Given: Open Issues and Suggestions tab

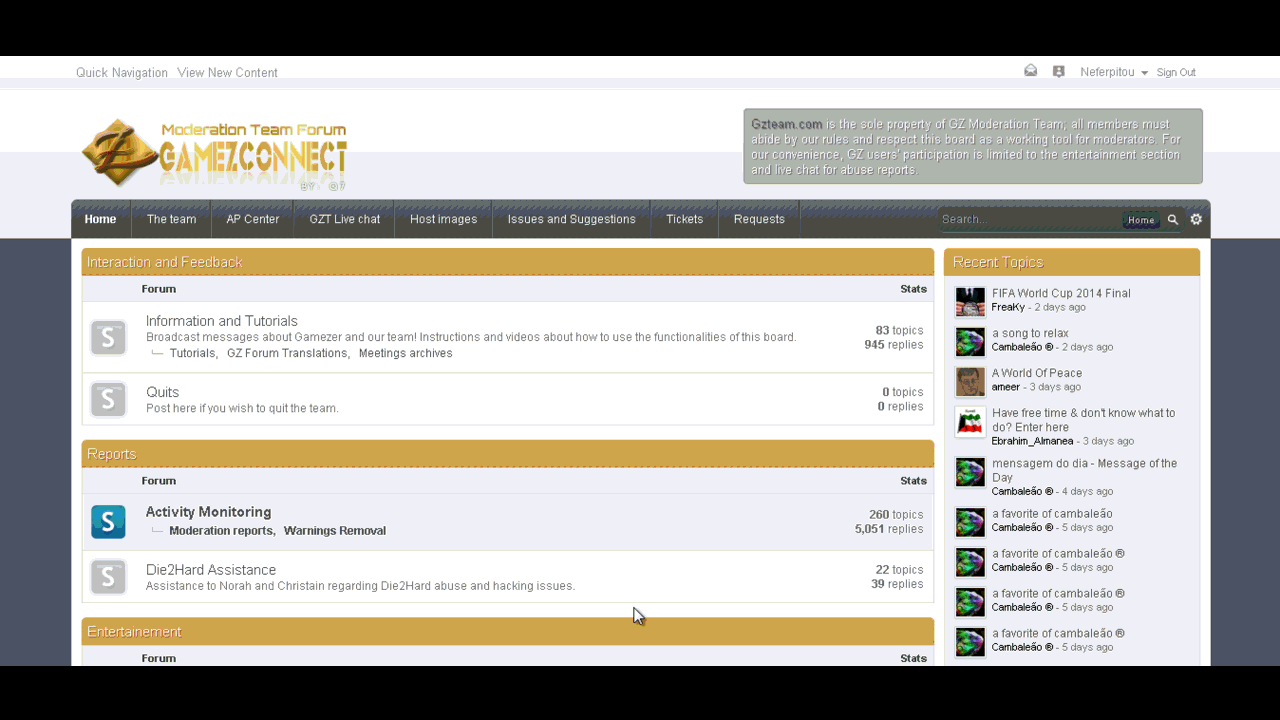Looking at the screenshot, I should (572, 219).
